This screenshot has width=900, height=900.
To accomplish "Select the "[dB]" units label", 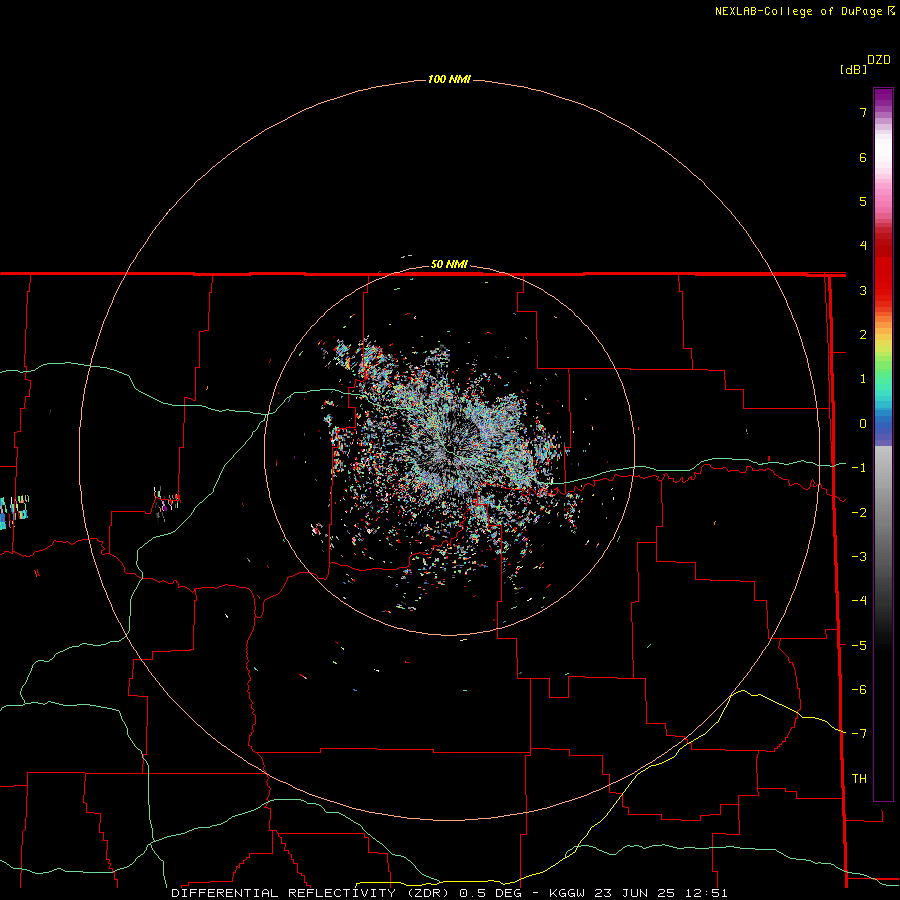I will coord(853,69).
